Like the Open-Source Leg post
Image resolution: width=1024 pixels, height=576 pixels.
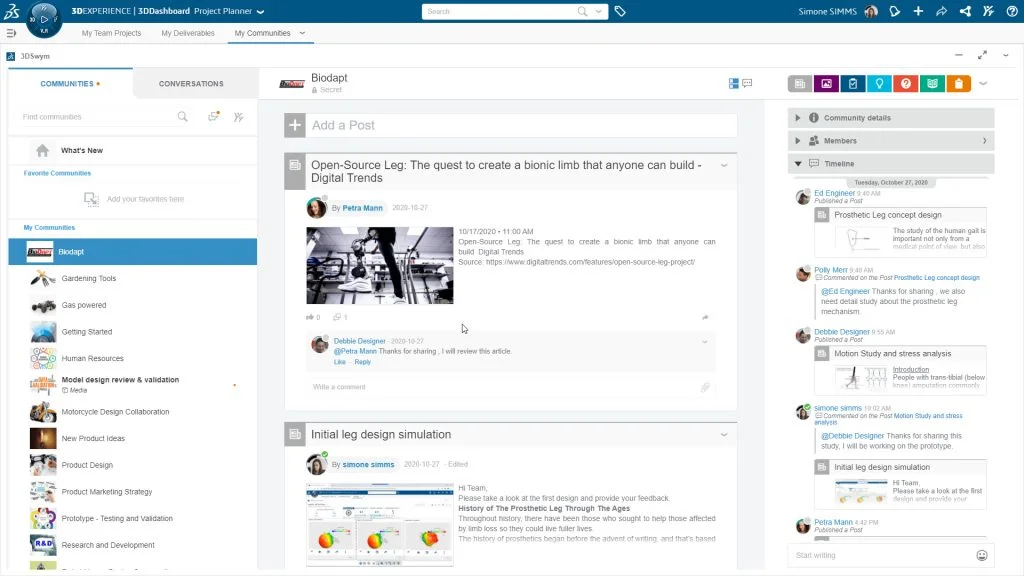pyautogui.click(x=310, y=317)
